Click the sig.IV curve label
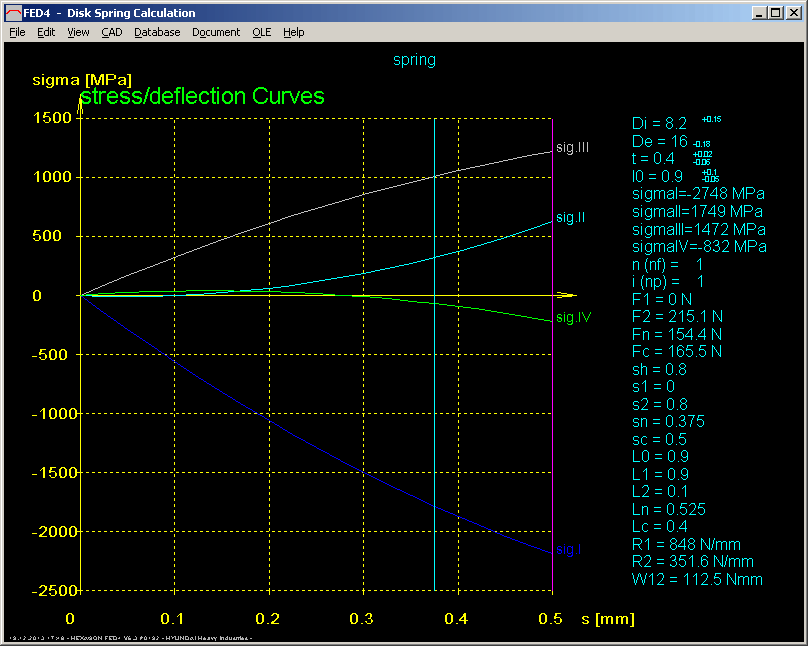The width and height of the screenshot is (808, 646). click(573, 318)
